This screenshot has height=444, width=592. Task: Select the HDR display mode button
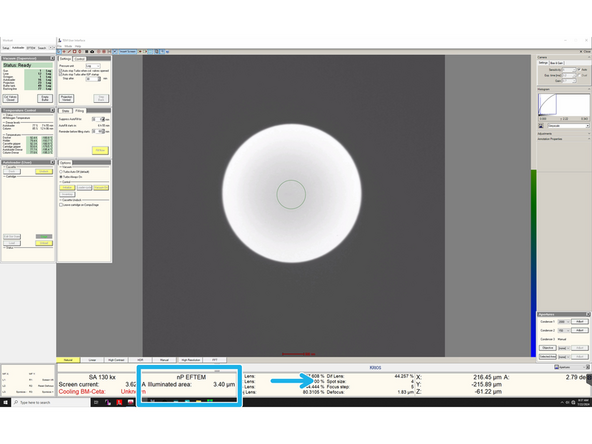(140, 360)
